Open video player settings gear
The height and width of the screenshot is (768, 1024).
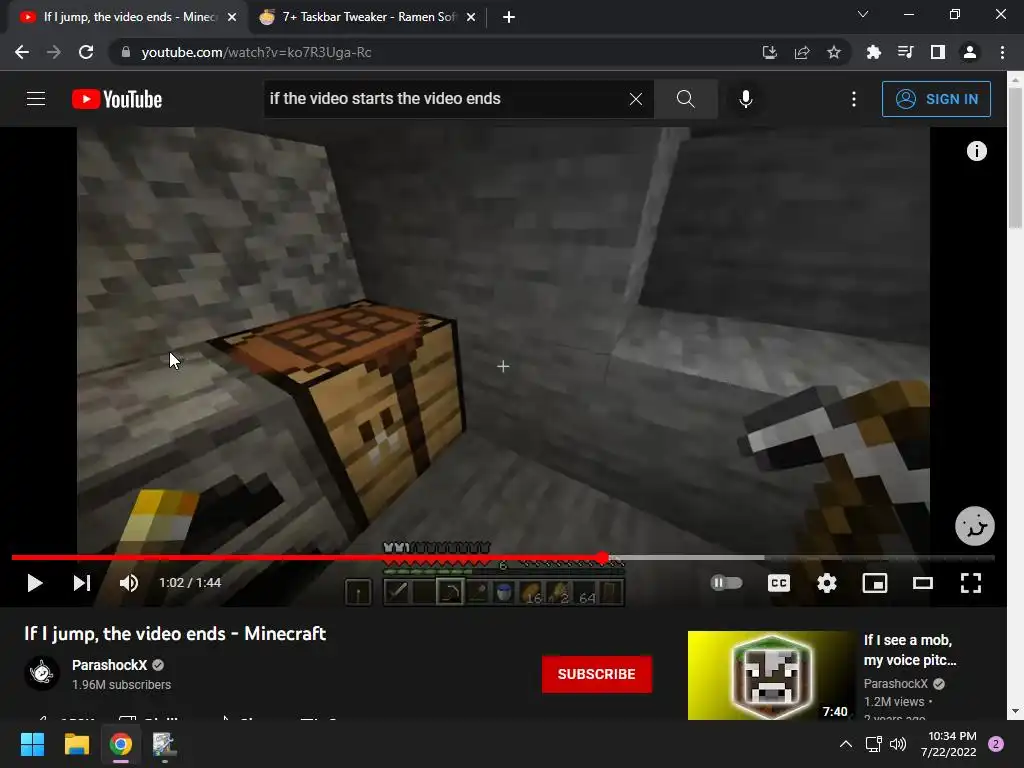coord(827,583)
